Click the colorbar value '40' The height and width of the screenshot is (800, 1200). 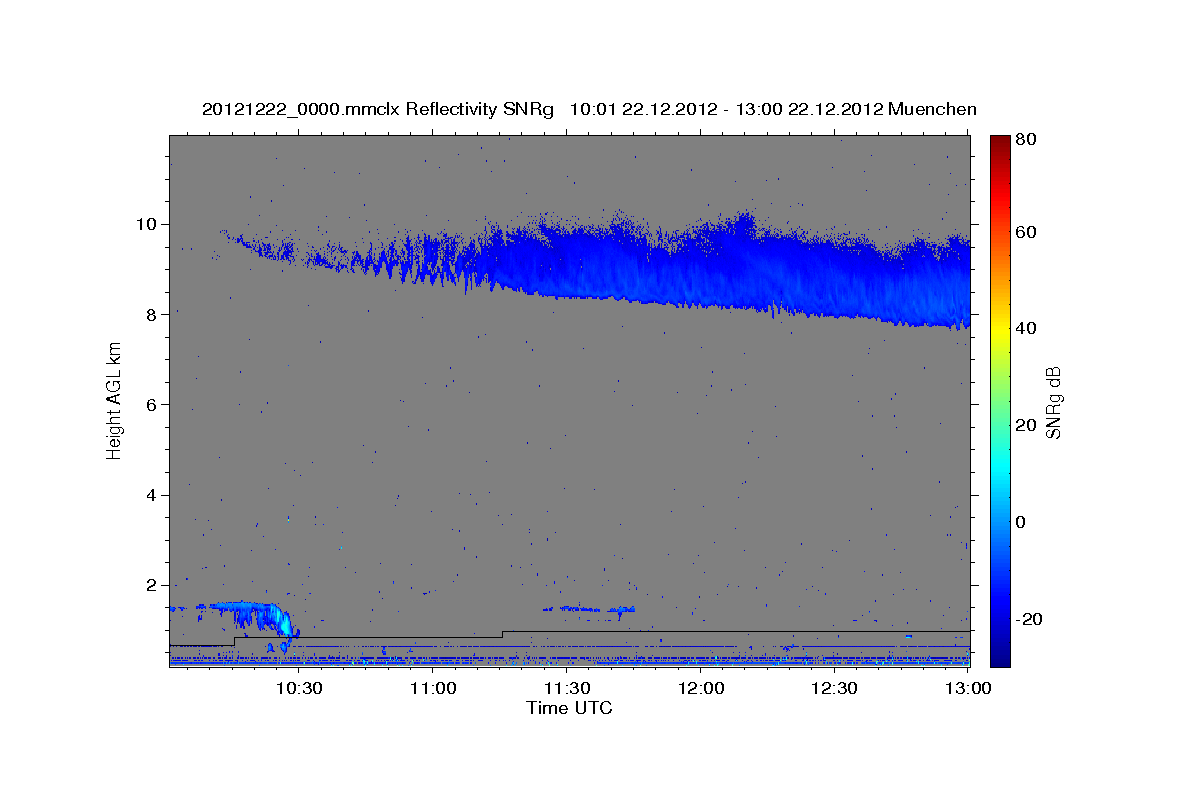tap(1027, 328)
